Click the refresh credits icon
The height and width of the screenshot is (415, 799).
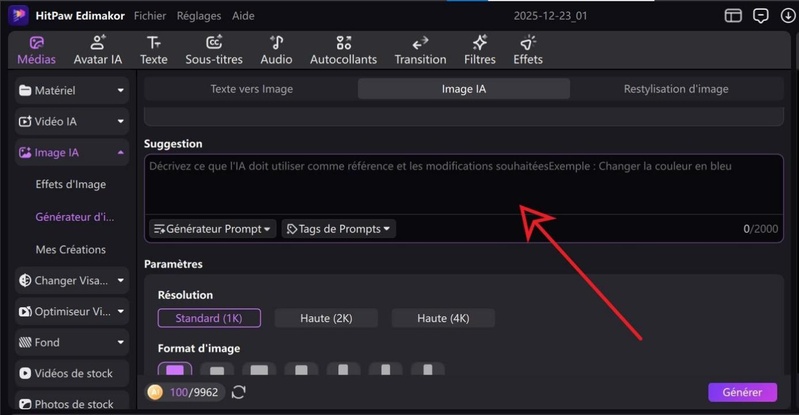238,392
